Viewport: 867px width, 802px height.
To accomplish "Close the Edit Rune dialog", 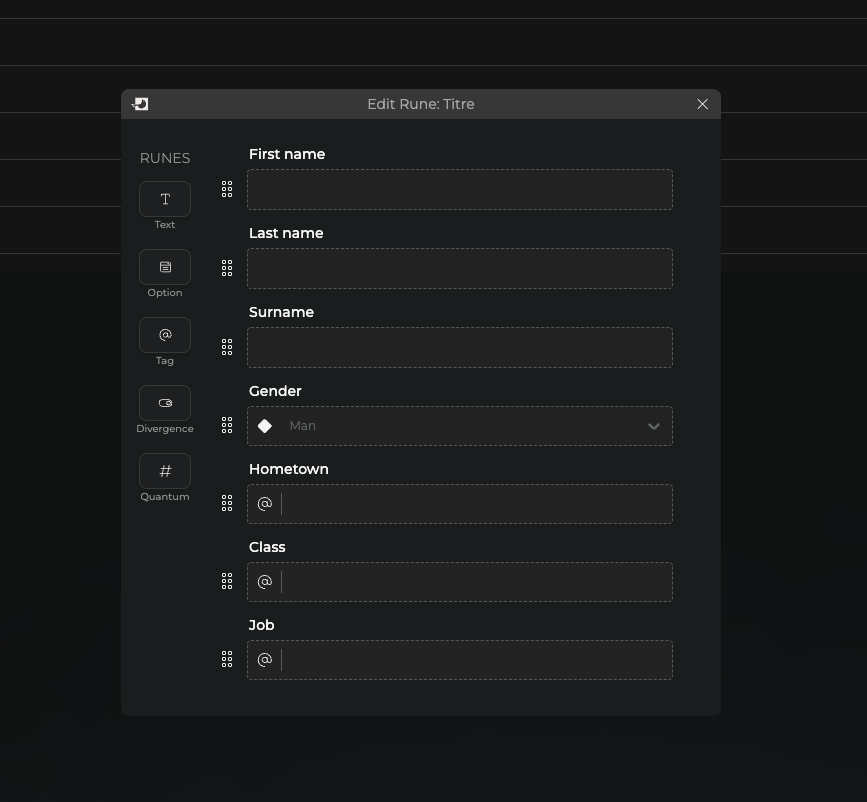I will [x=703, y=104].
